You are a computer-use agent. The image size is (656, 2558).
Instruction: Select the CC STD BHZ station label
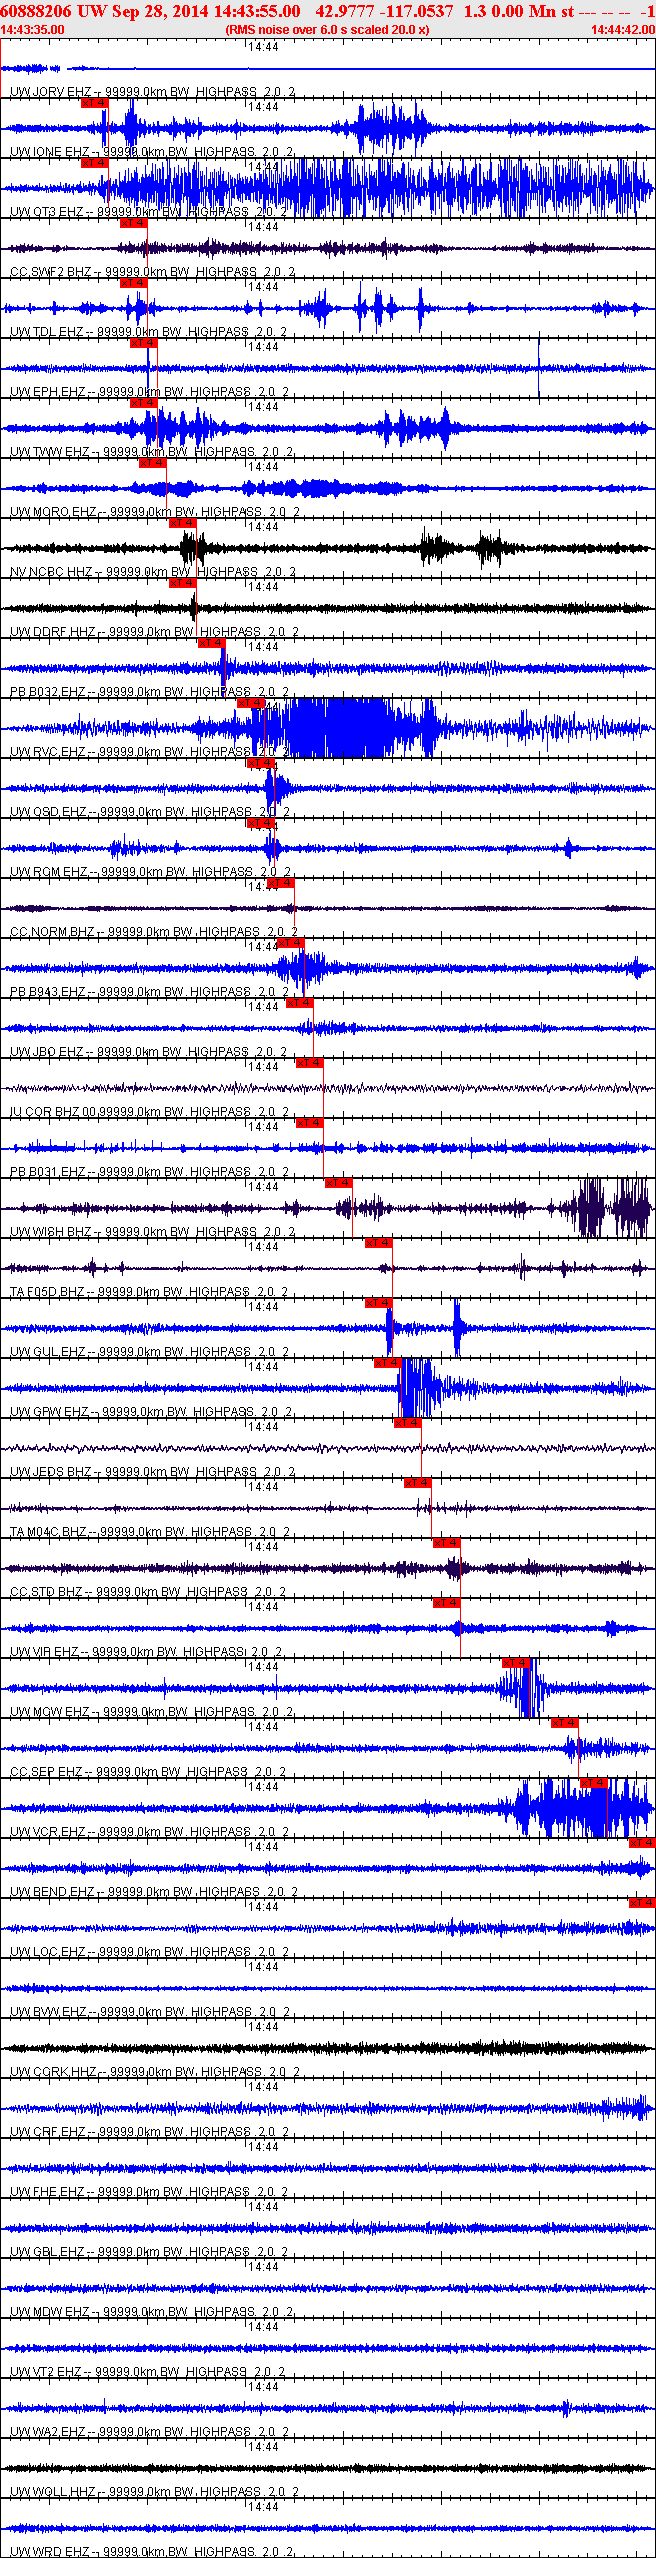click(x=148, y=1592)
